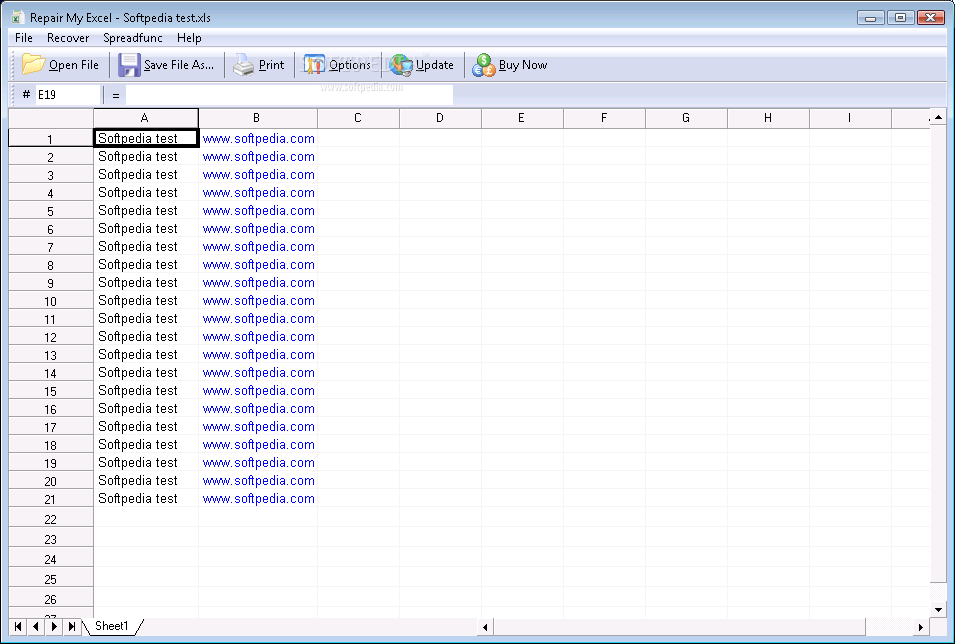Go to previous sheet tab arrow
The width and height of the screenshot is (955, 644).
click(x=36, y=626)
